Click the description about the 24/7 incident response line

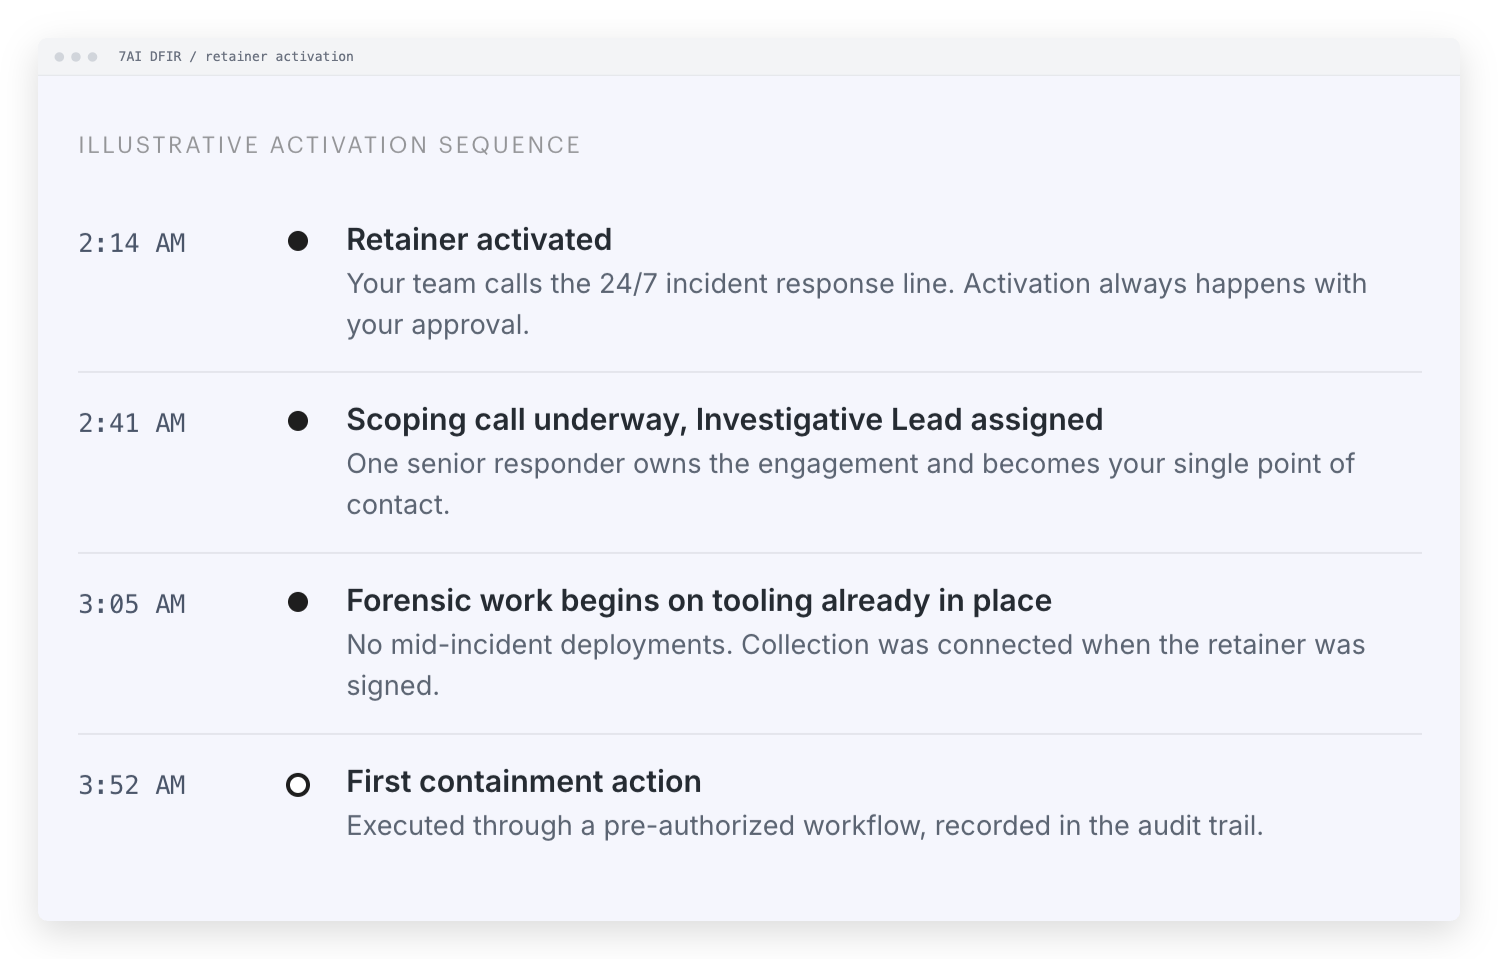tap(857, 304)
